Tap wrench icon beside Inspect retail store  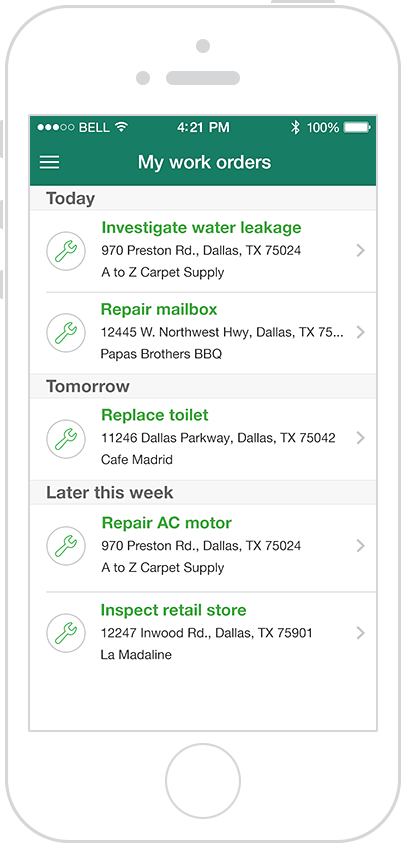pyautogui.click(x=66, y=633)
